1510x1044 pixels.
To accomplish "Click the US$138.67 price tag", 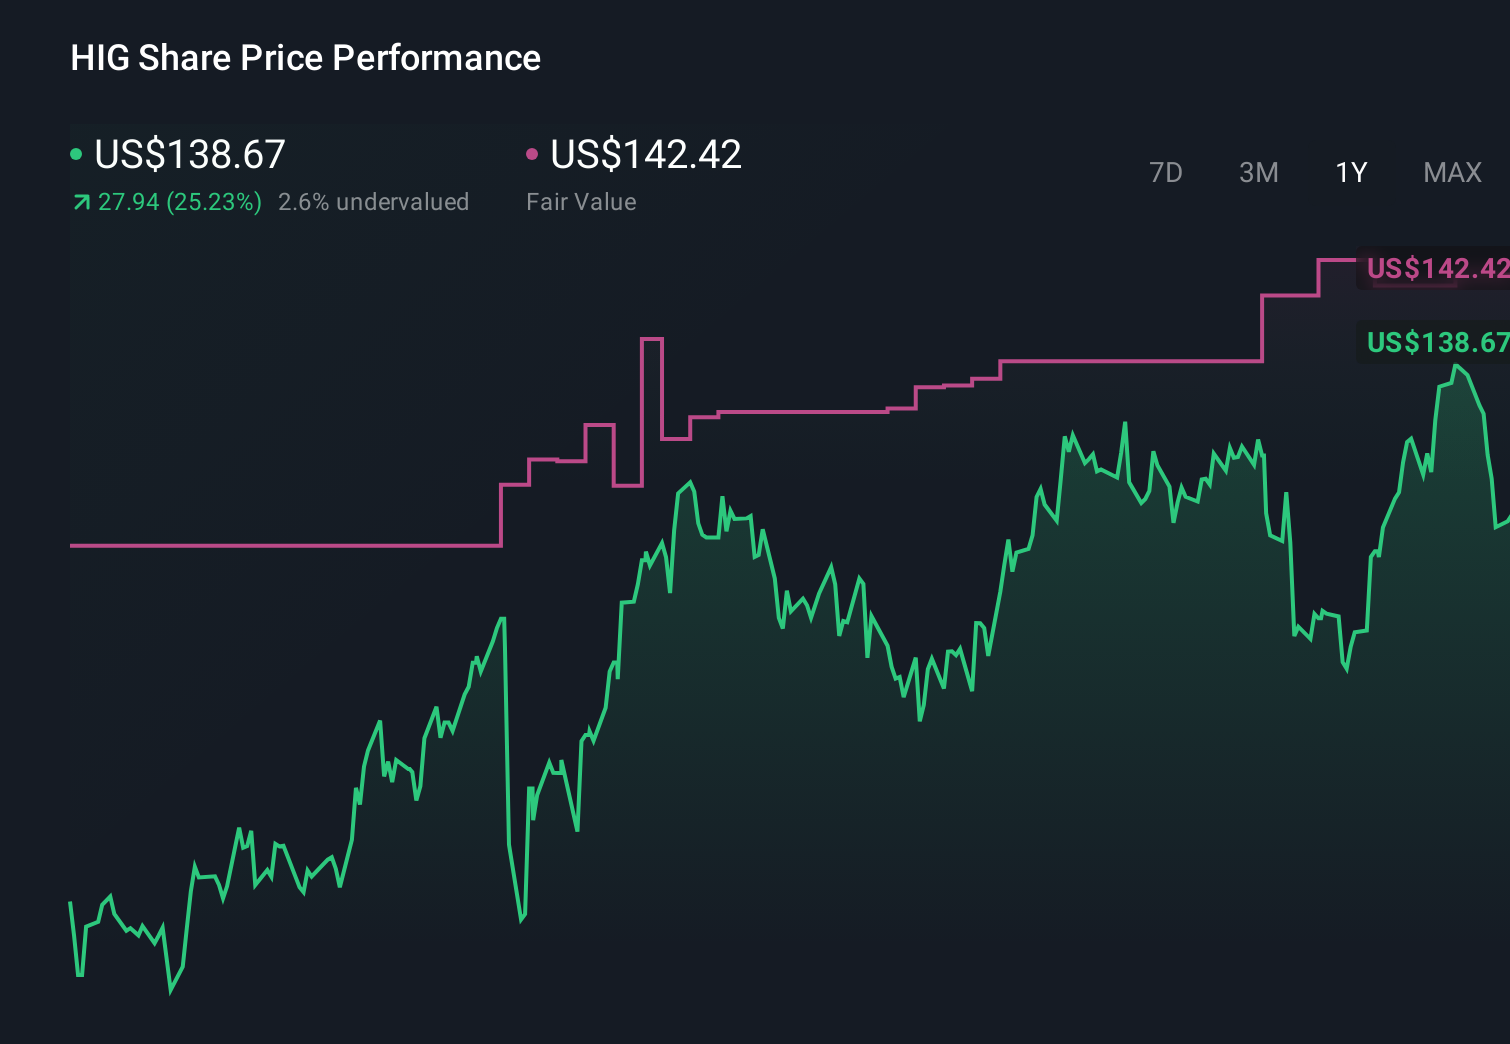I will tap(1435, 342).
